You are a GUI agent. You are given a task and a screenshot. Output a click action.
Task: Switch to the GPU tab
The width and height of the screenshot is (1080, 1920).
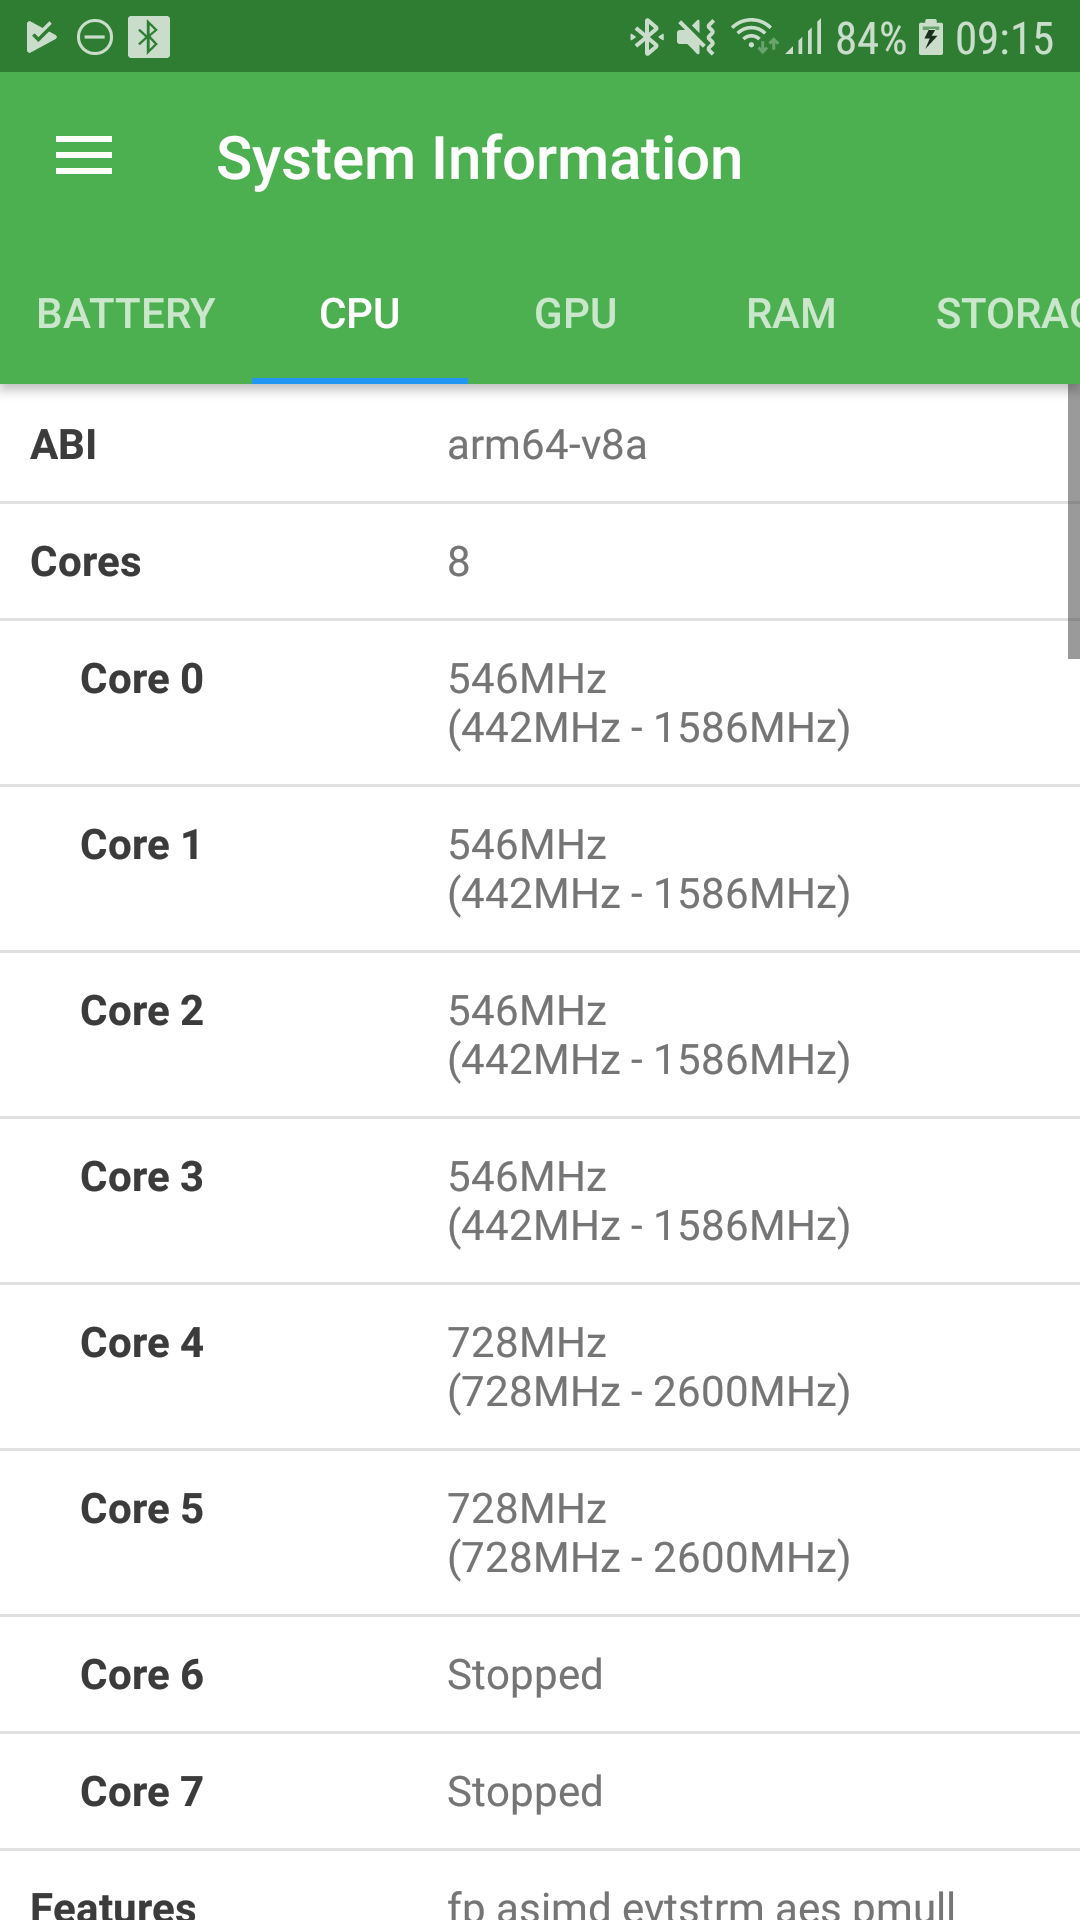pyautogui.click(x=575, y=314)
